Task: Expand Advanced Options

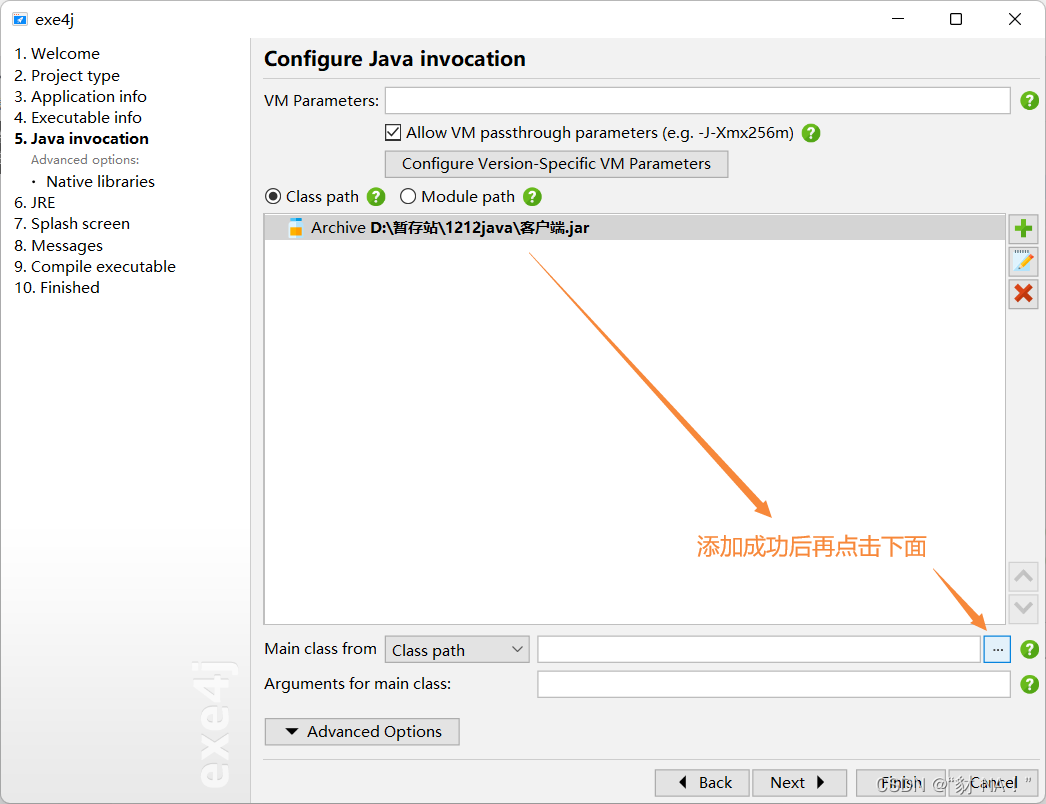Action: 361,731
